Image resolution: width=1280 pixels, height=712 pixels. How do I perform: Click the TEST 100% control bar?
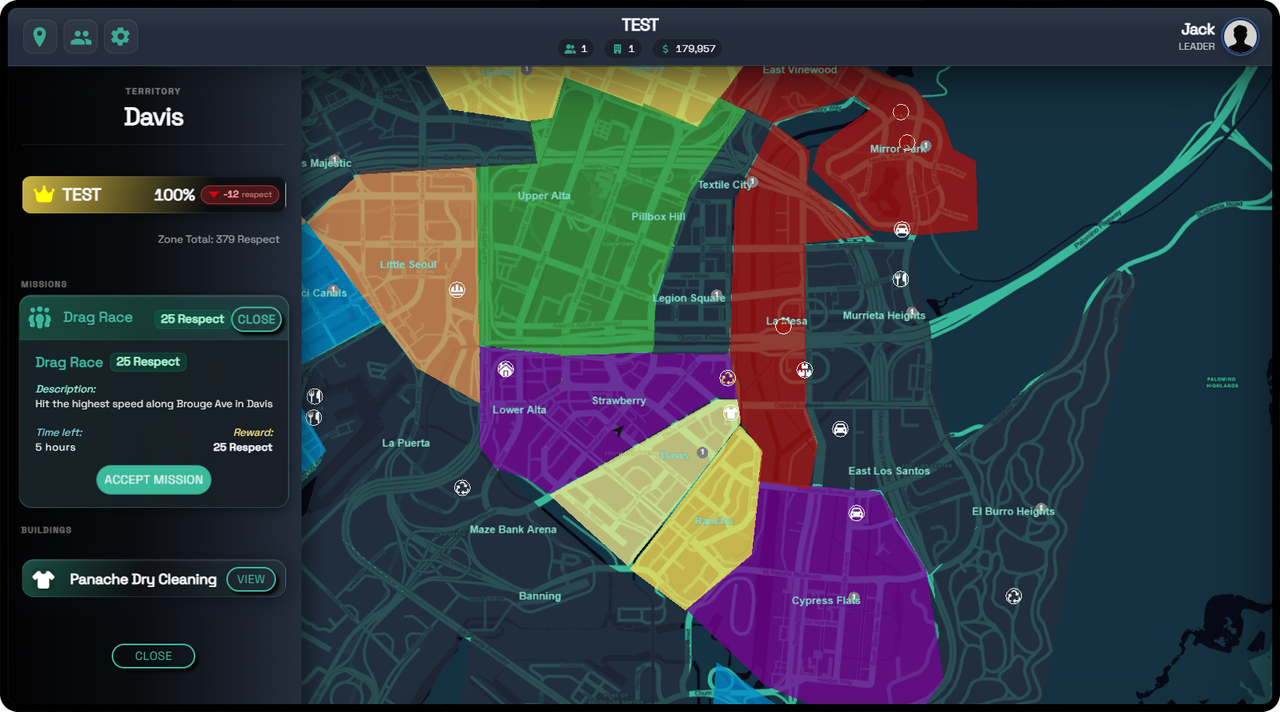pyautogui.click(x=154, y=195)
